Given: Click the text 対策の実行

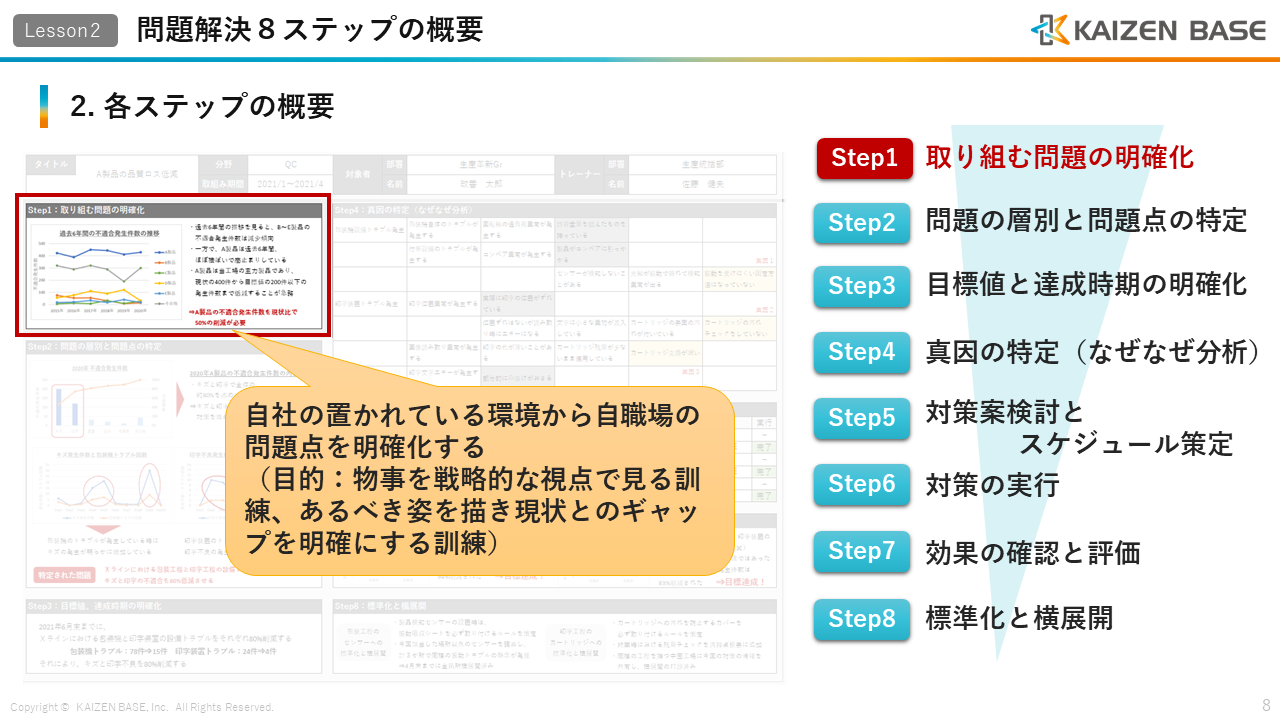Looking at the screenshot, I should click(x=992, y=486).
